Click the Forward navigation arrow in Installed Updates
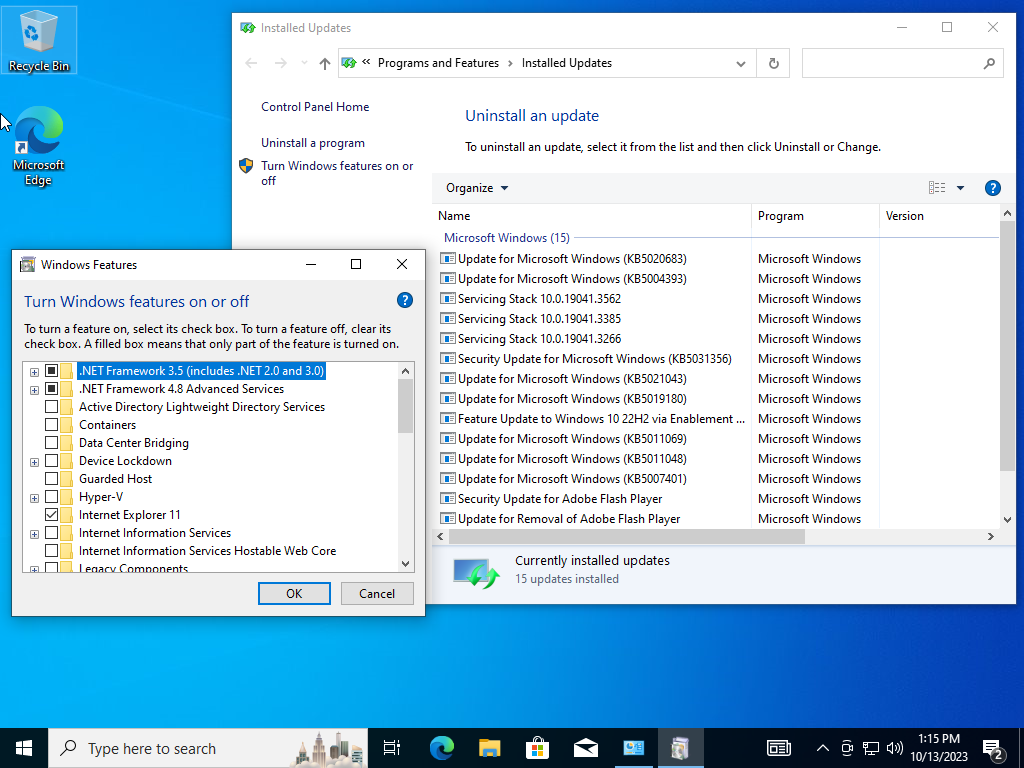Image resolution: width=1024 pixels, height=768 pixels. click(281, 63)
